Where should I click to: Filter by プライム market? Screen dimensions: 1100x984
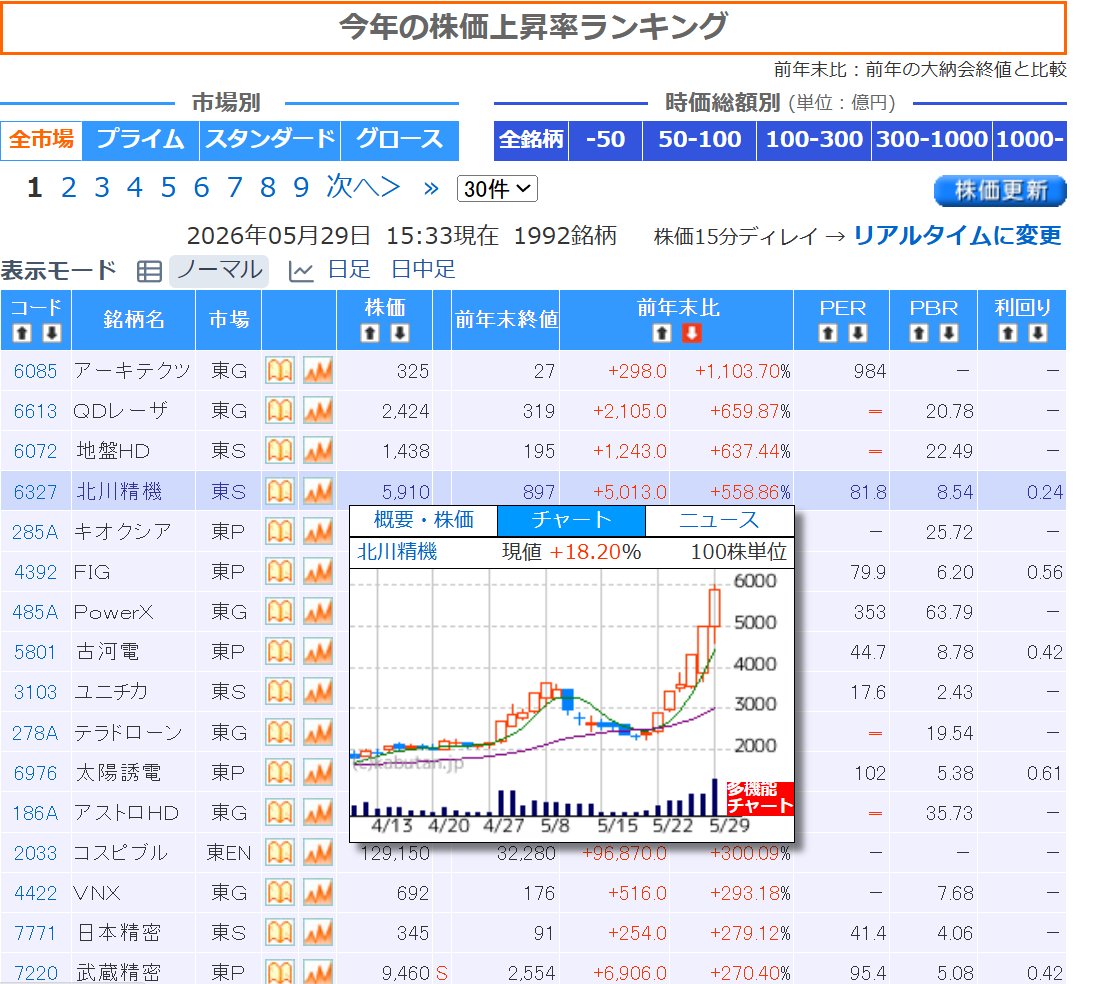pyautogui.click(x=140, y=140)
